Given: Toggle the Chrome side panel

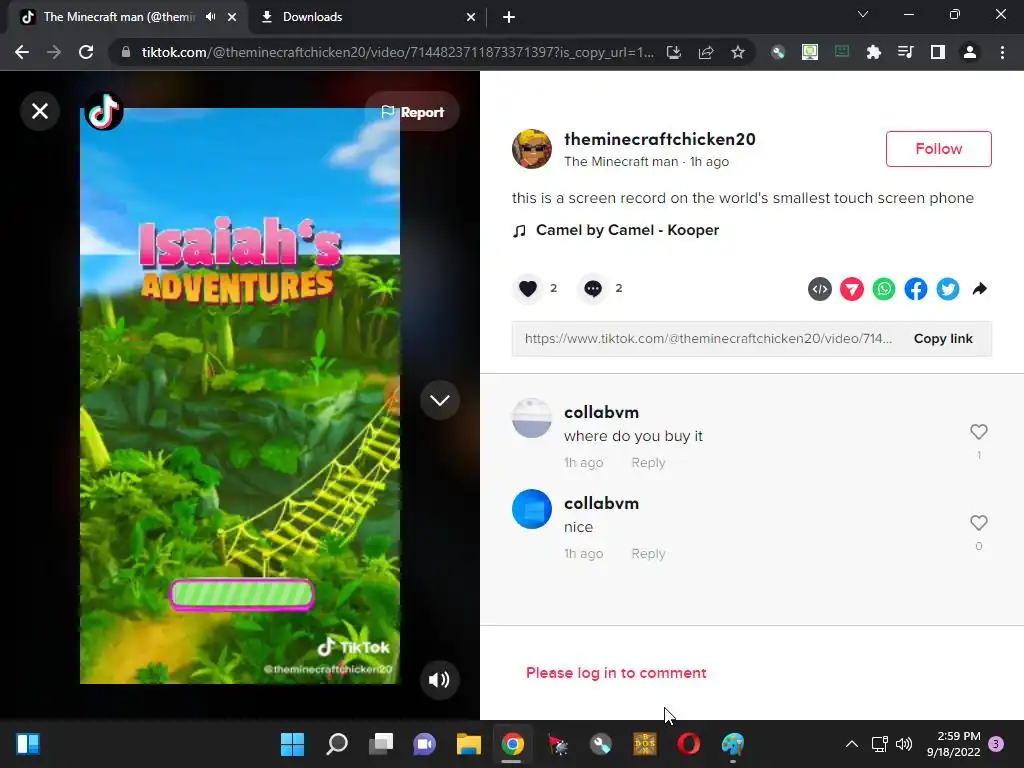Looking at the screenshot, I should pos(938,52).
